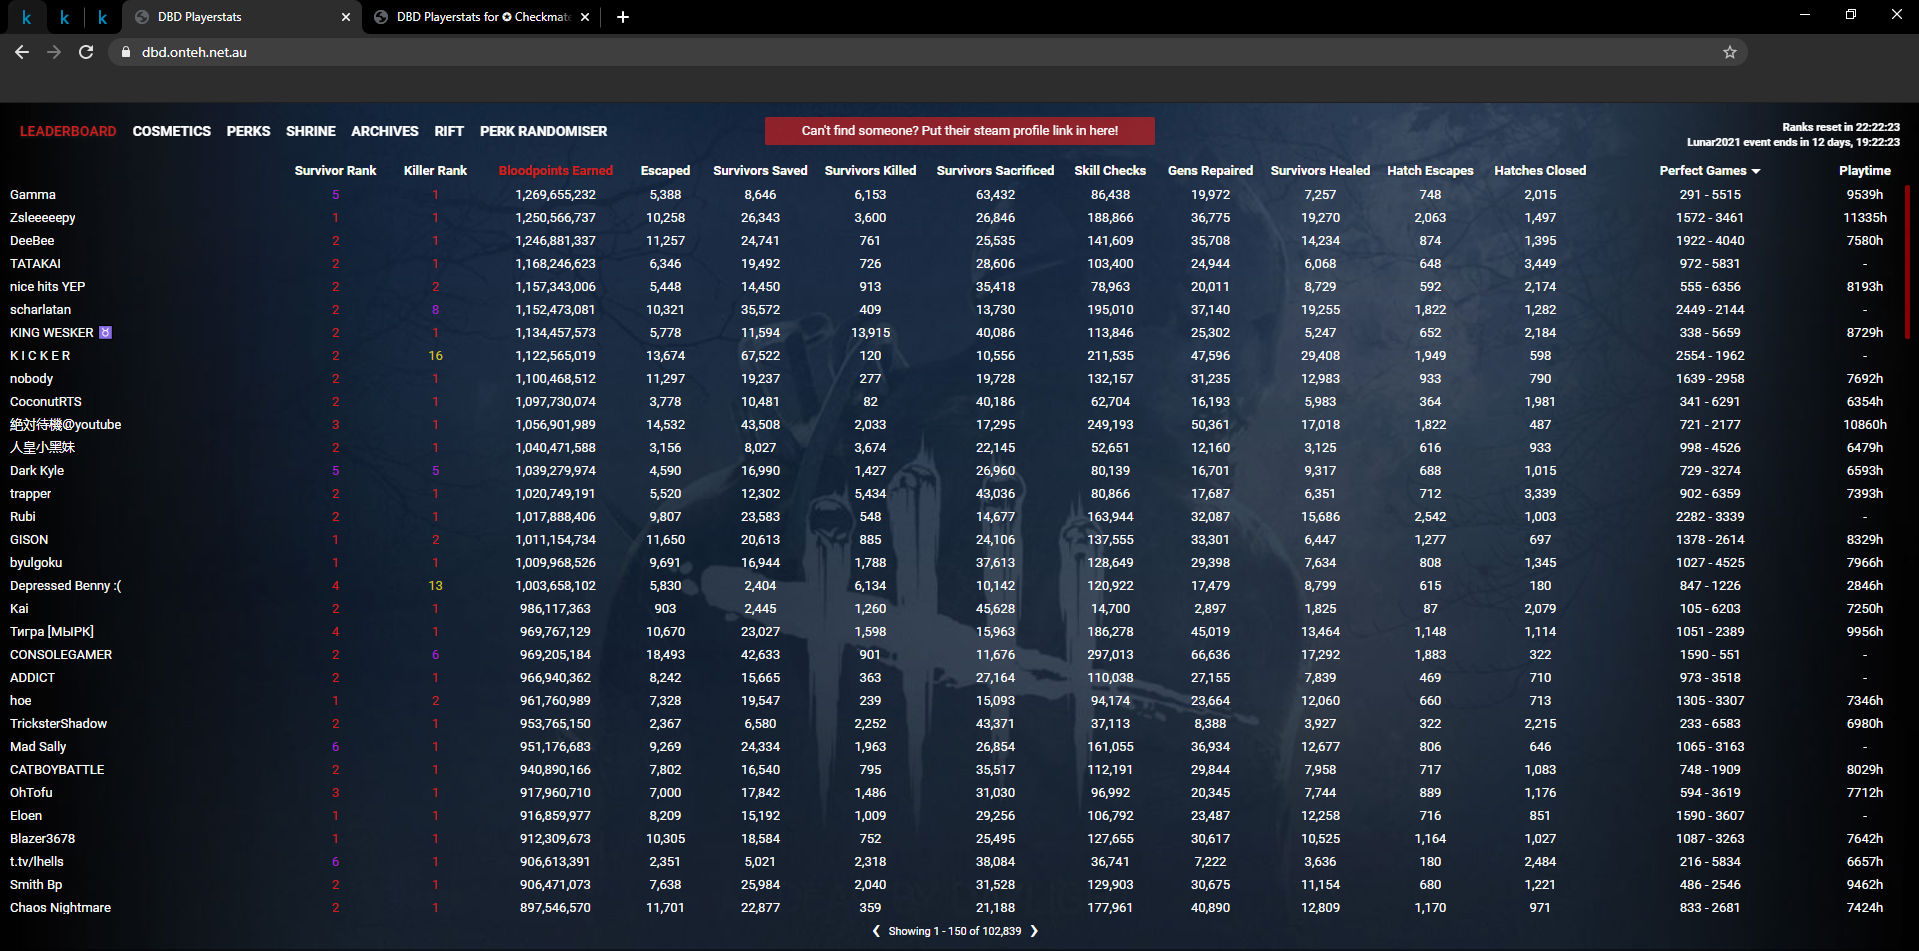Sort by Escaped column

click(665, 171)
